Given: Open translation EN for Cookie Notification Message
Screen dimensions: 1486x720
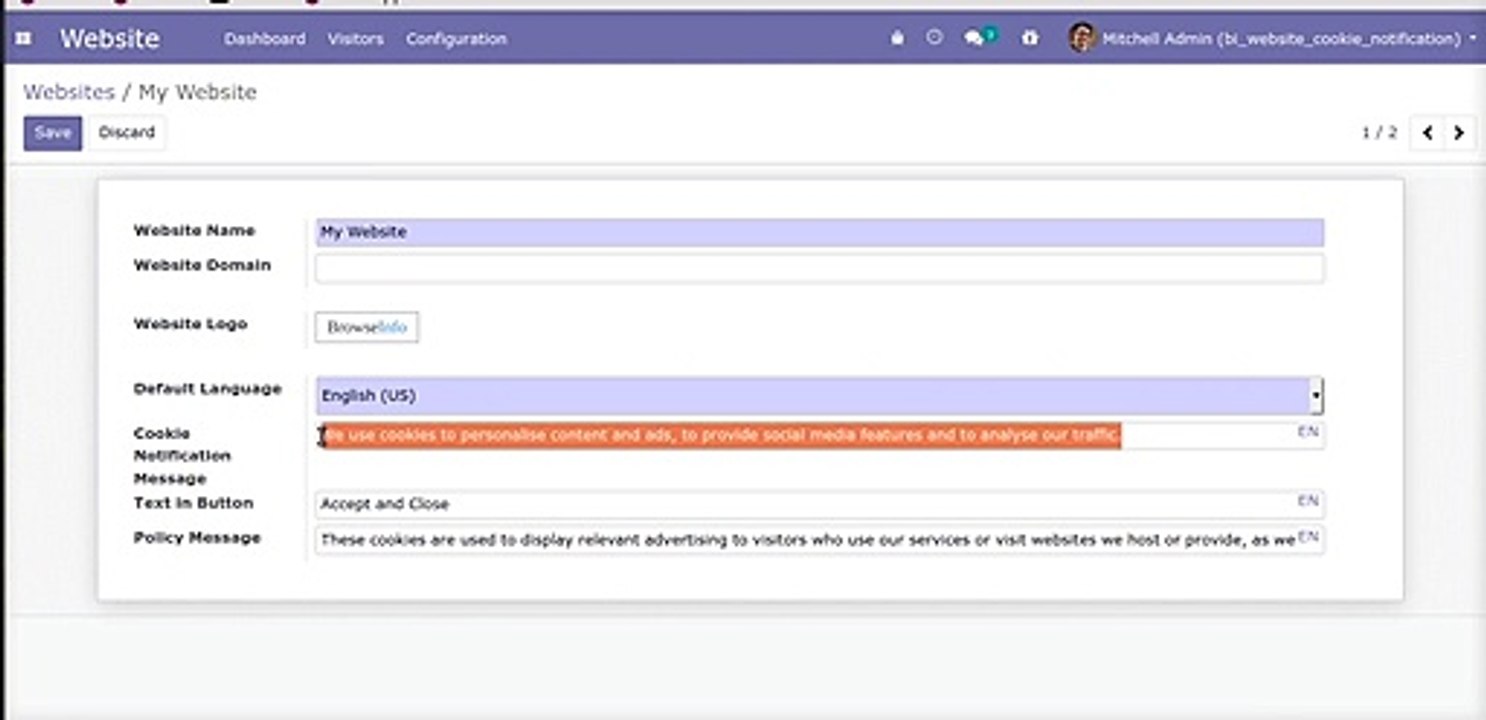Looking at the screenshot, I should 1307,432.
